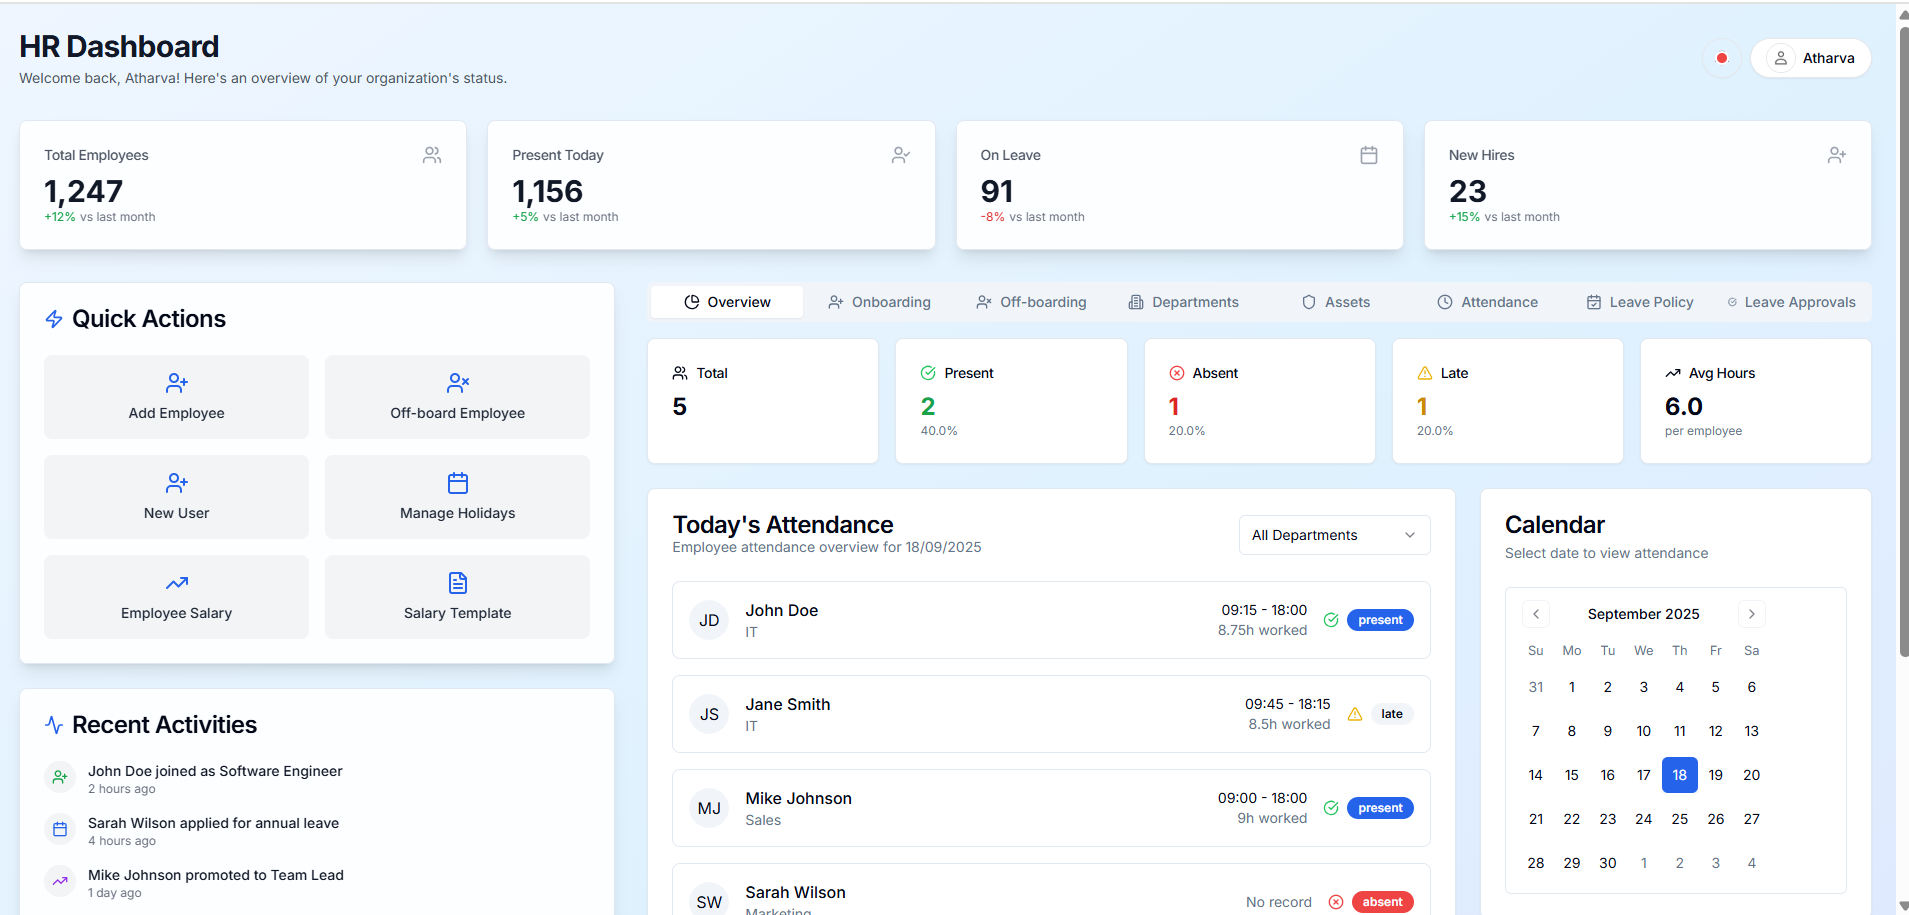Open the All Departments dropdown
The height and width of the screenshot is (915, 1909).
pos(1334,534)
